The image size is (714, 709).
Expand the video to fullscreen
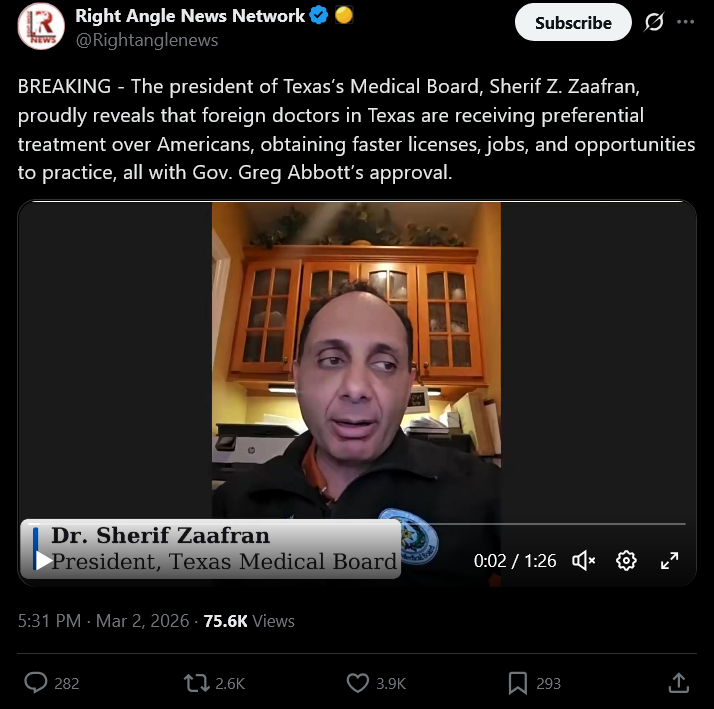click(x=669, y=561)
